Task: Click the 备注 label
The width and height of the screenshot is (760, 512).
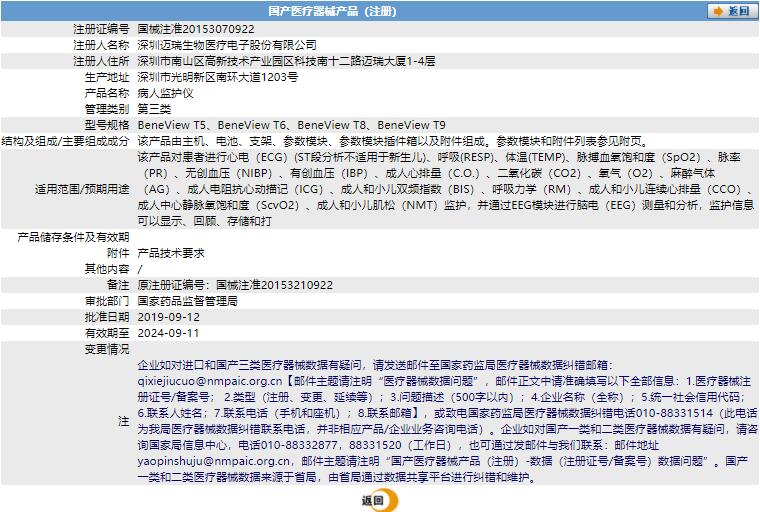Action: click(x=118, y=285)
